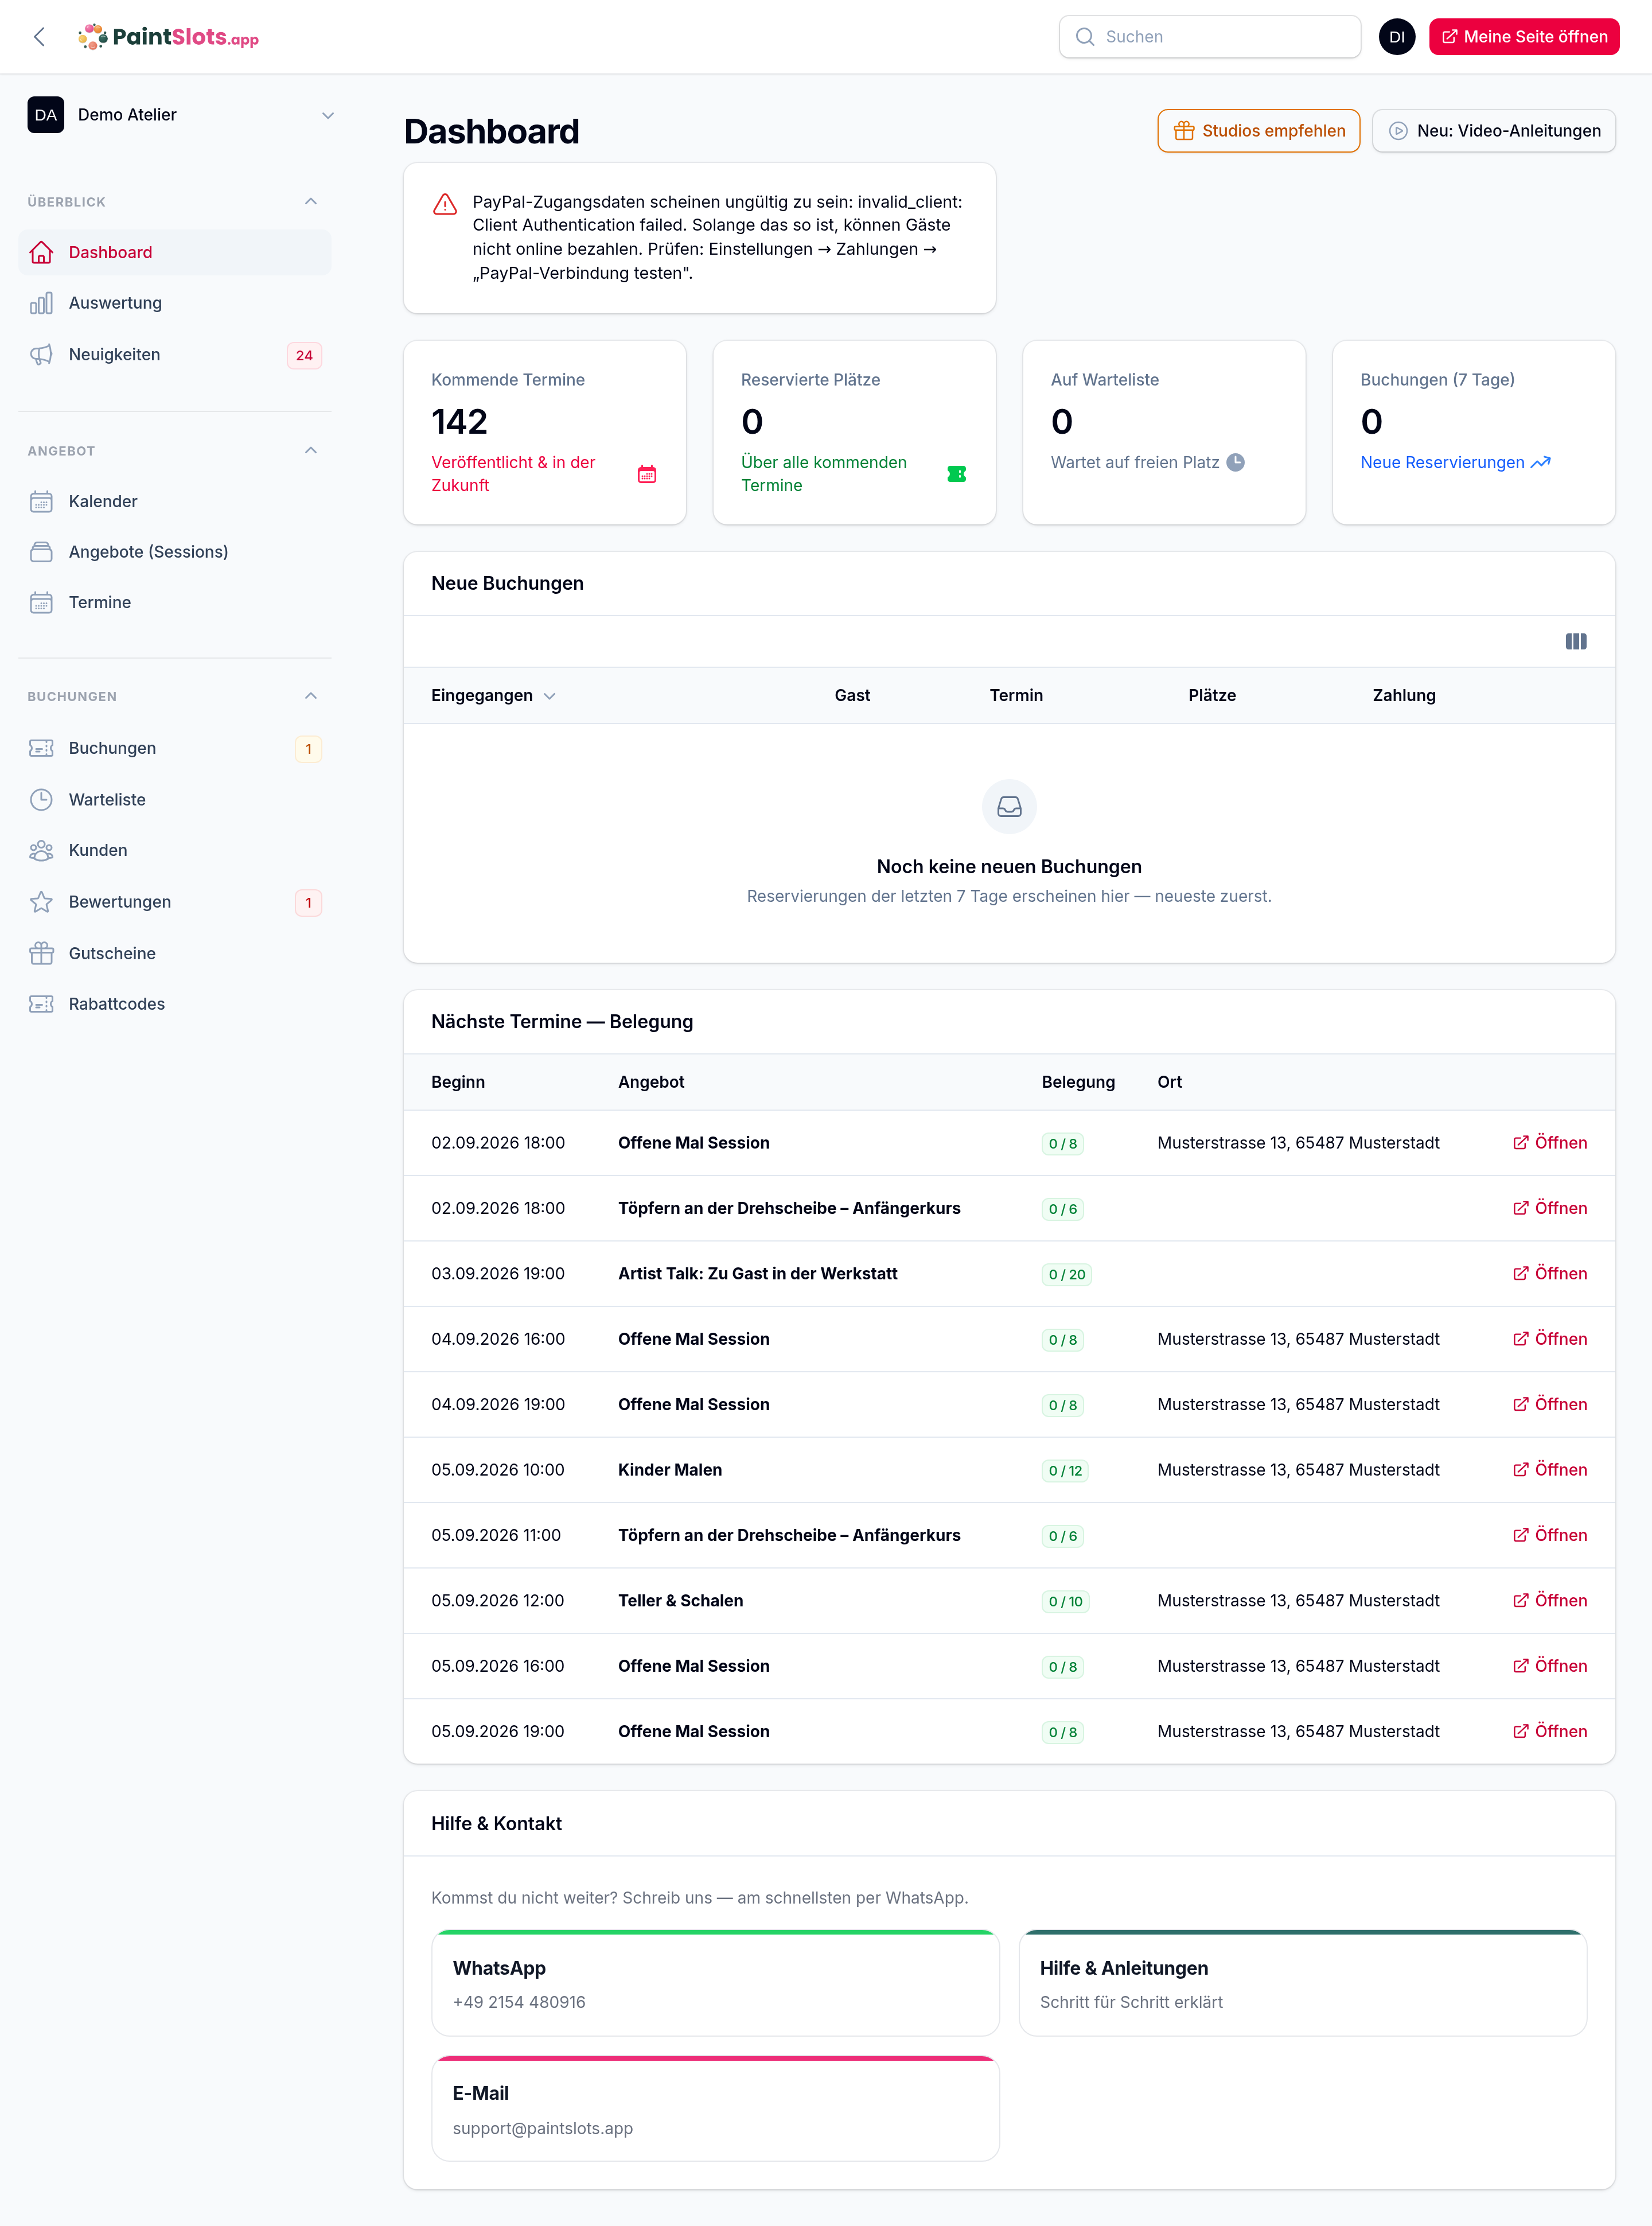Collapse the ÜBERBLICK sidebar section
This screenshot has width=1652, height=2226.
click(x=311, y=201)
